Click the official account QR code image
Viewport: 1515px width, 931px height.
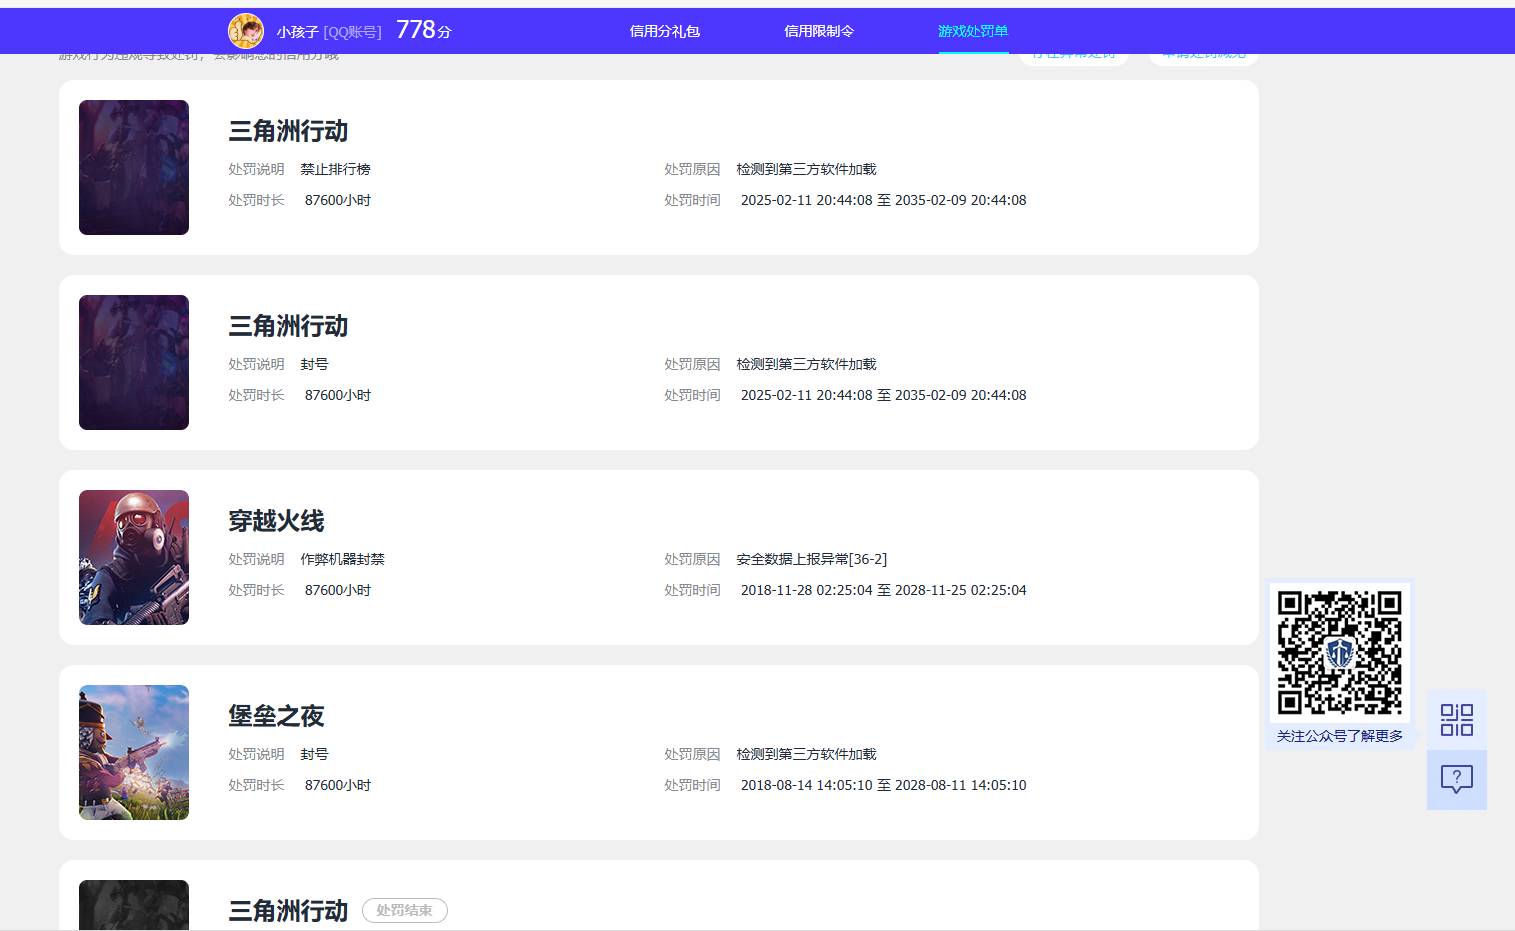coord(1339,653)
